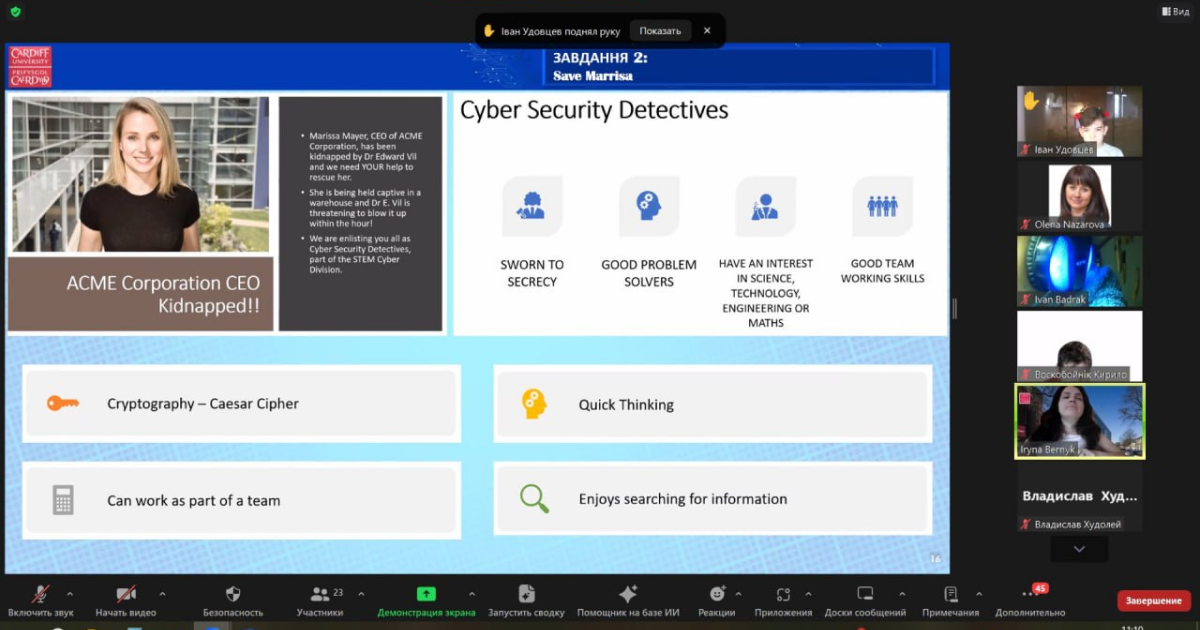1200x630 pixels.
Task: Open Доски сообщений whiteboards icon
Action: pyautogui.click(x=865, y=594)
